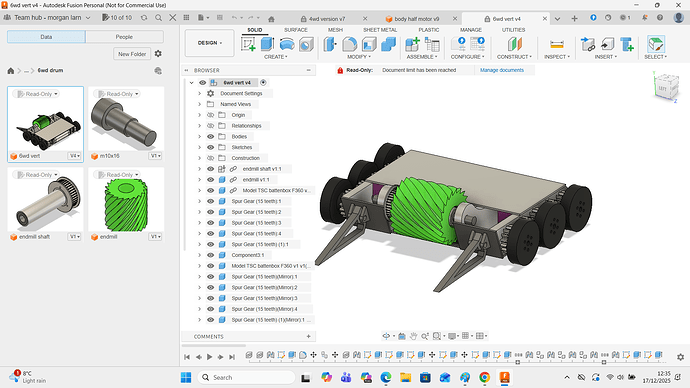Open the endmill file thumbnail
690x388 pixels.
click(126, 204)
